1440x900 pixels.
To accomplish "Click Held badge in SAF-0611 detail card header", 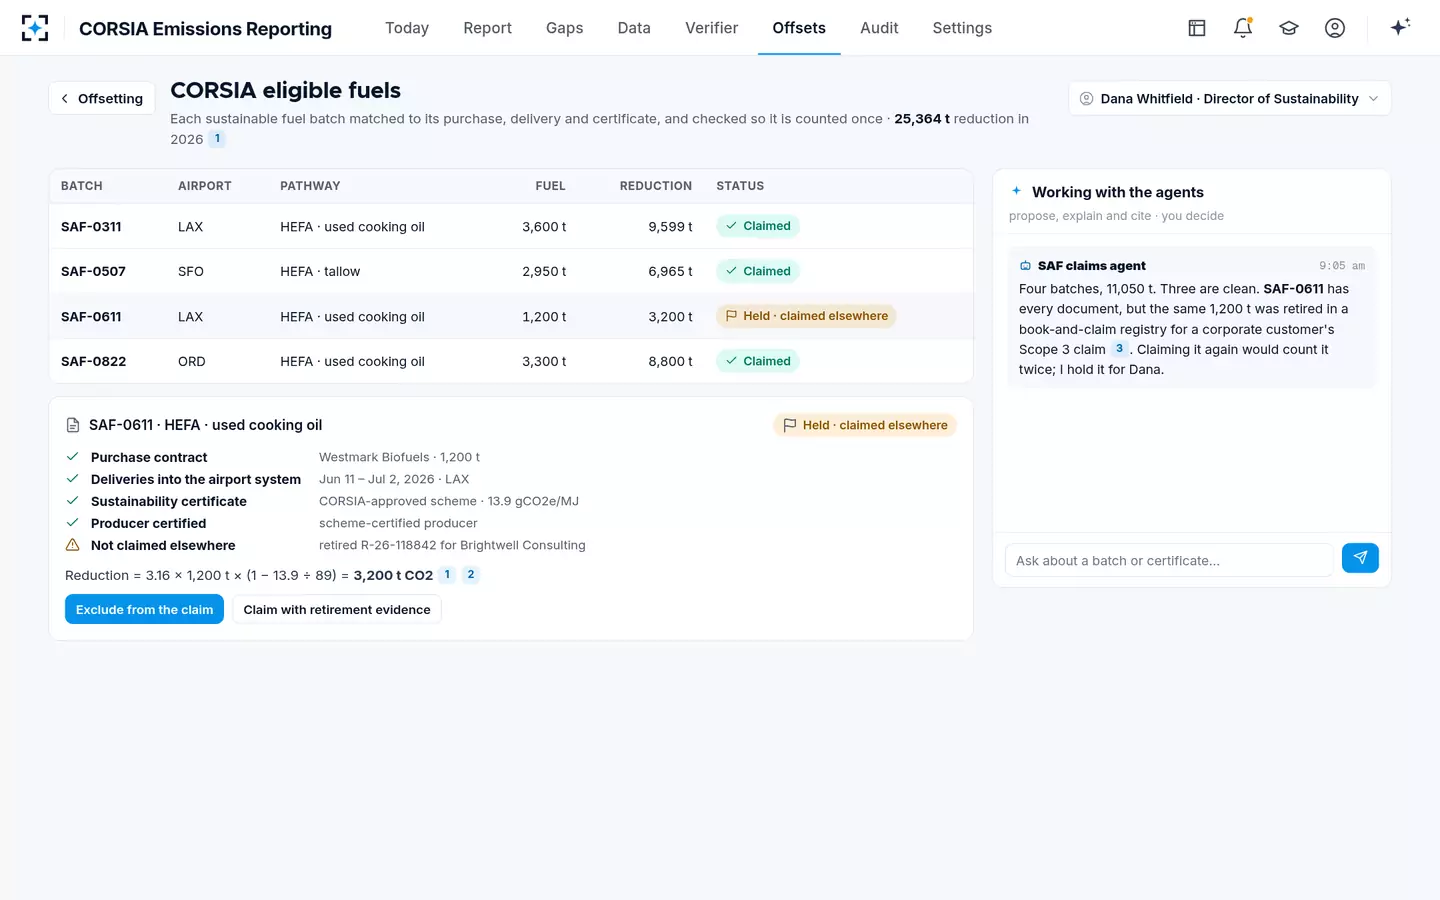I will [865, 425].
